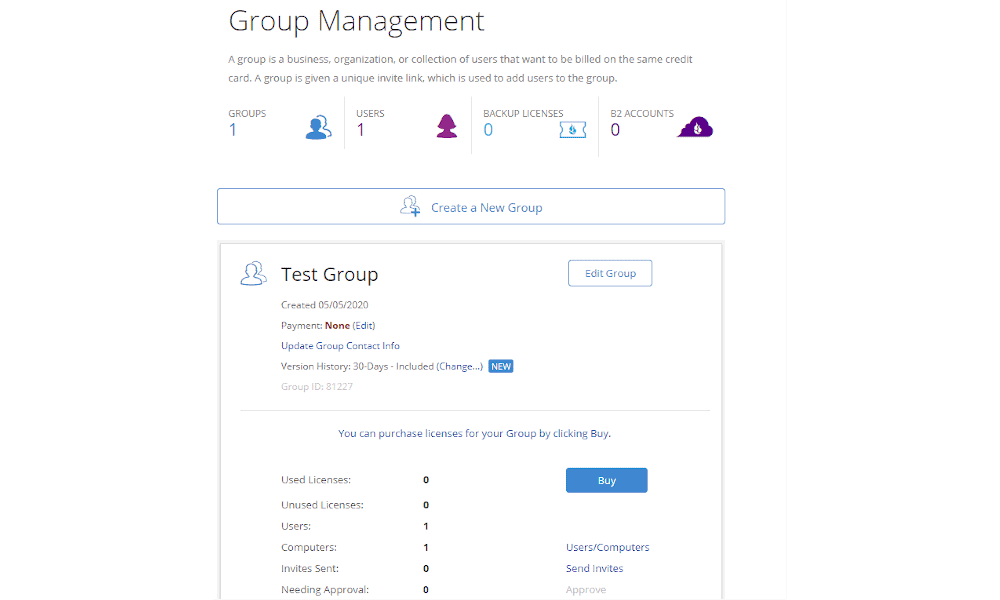Click the GROUPS stat label

click(x=247, y=113)
